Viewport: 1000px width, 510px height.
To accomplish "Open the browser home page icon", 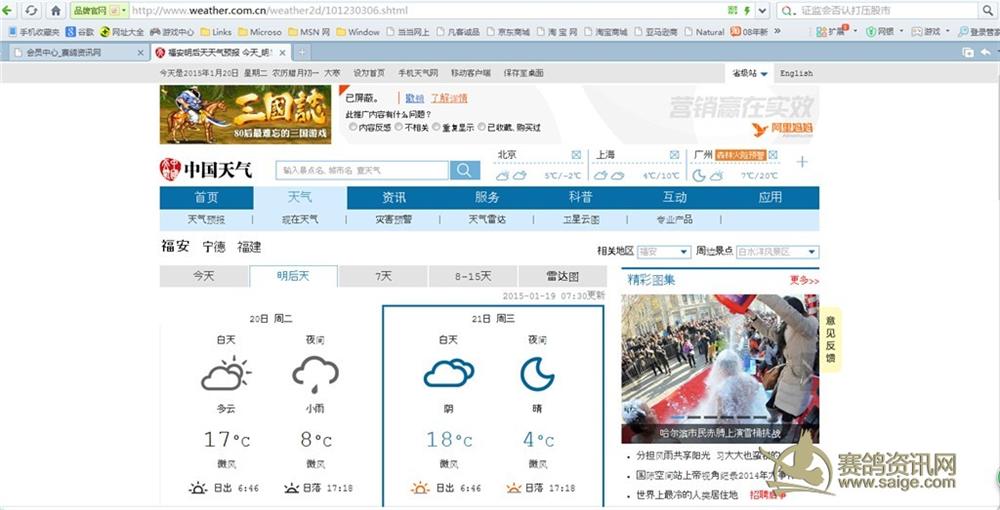I will (x=56, y=10).
